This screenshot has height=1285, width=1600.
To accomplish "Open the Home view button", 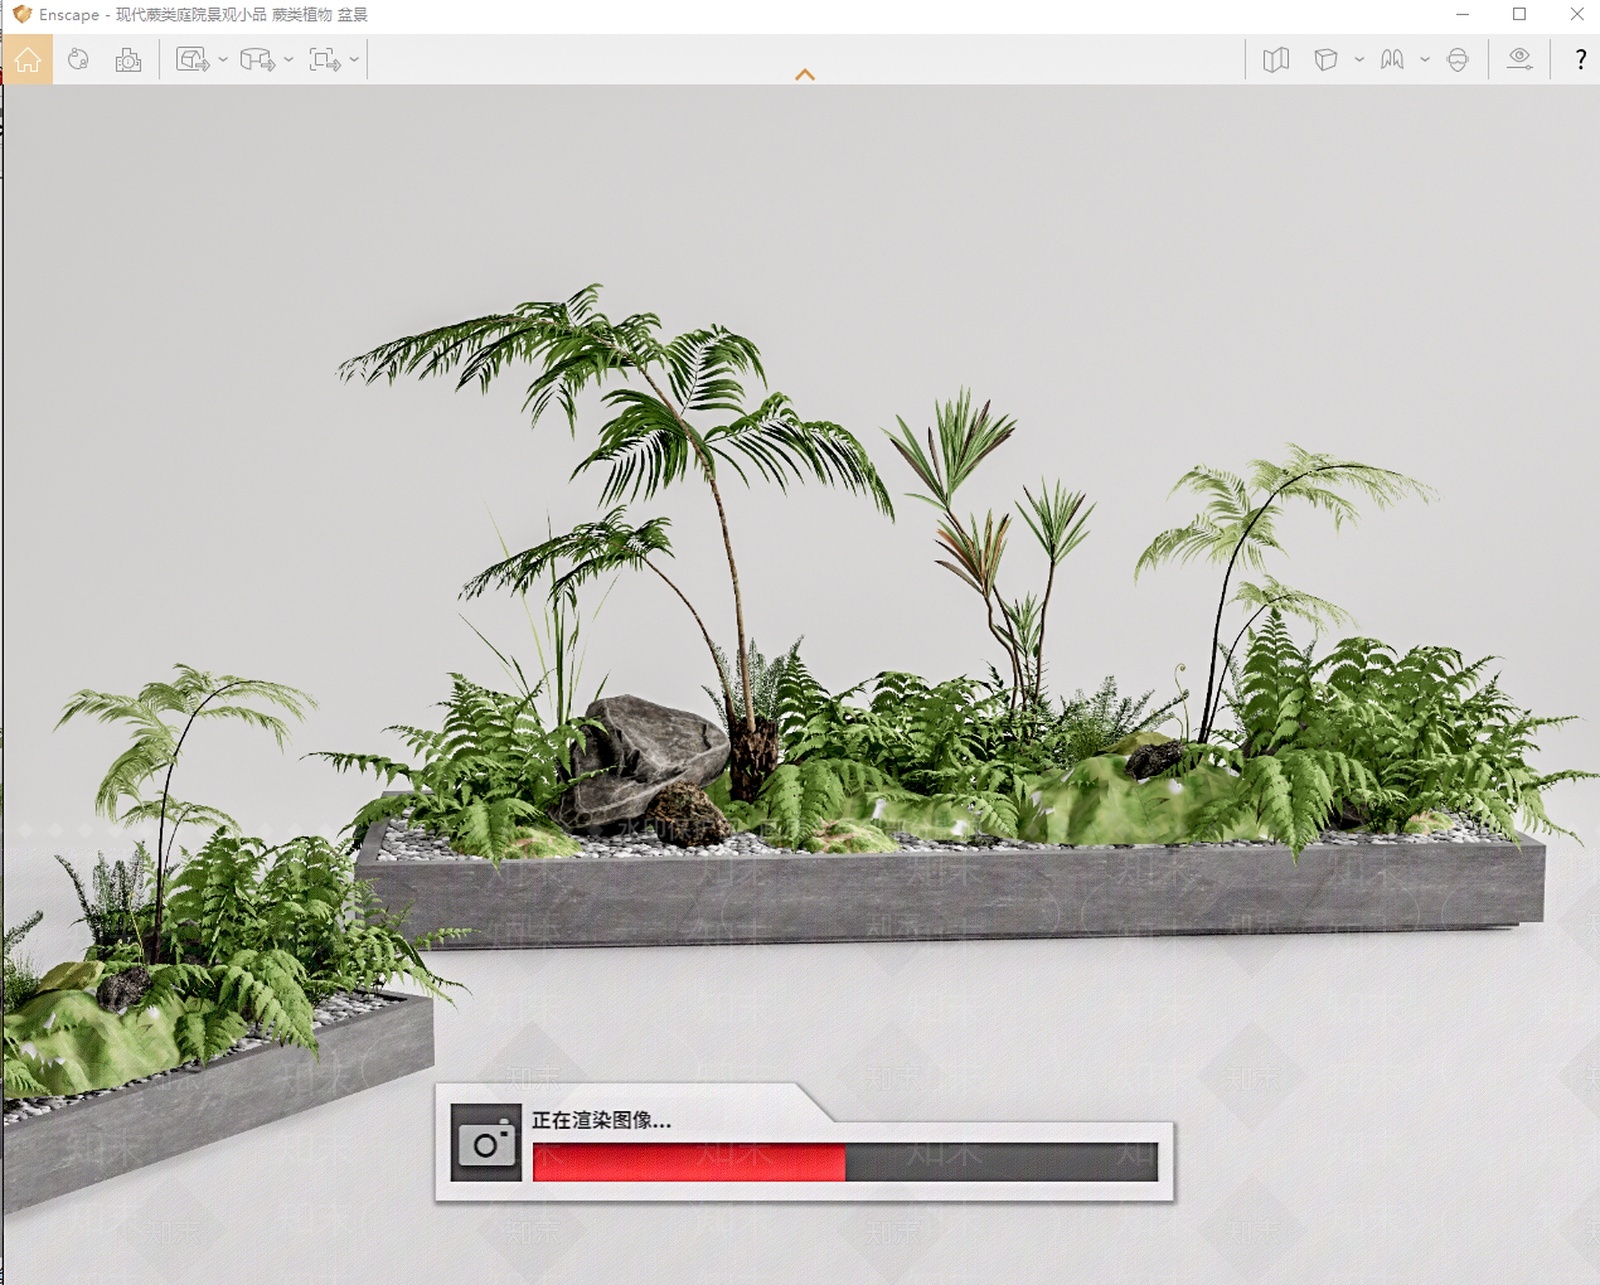I will tap(27, 60).
